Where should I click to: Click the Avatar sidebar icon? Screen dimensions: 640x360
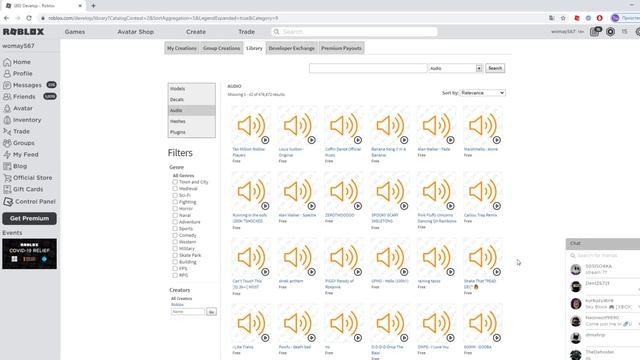point(7,109)
